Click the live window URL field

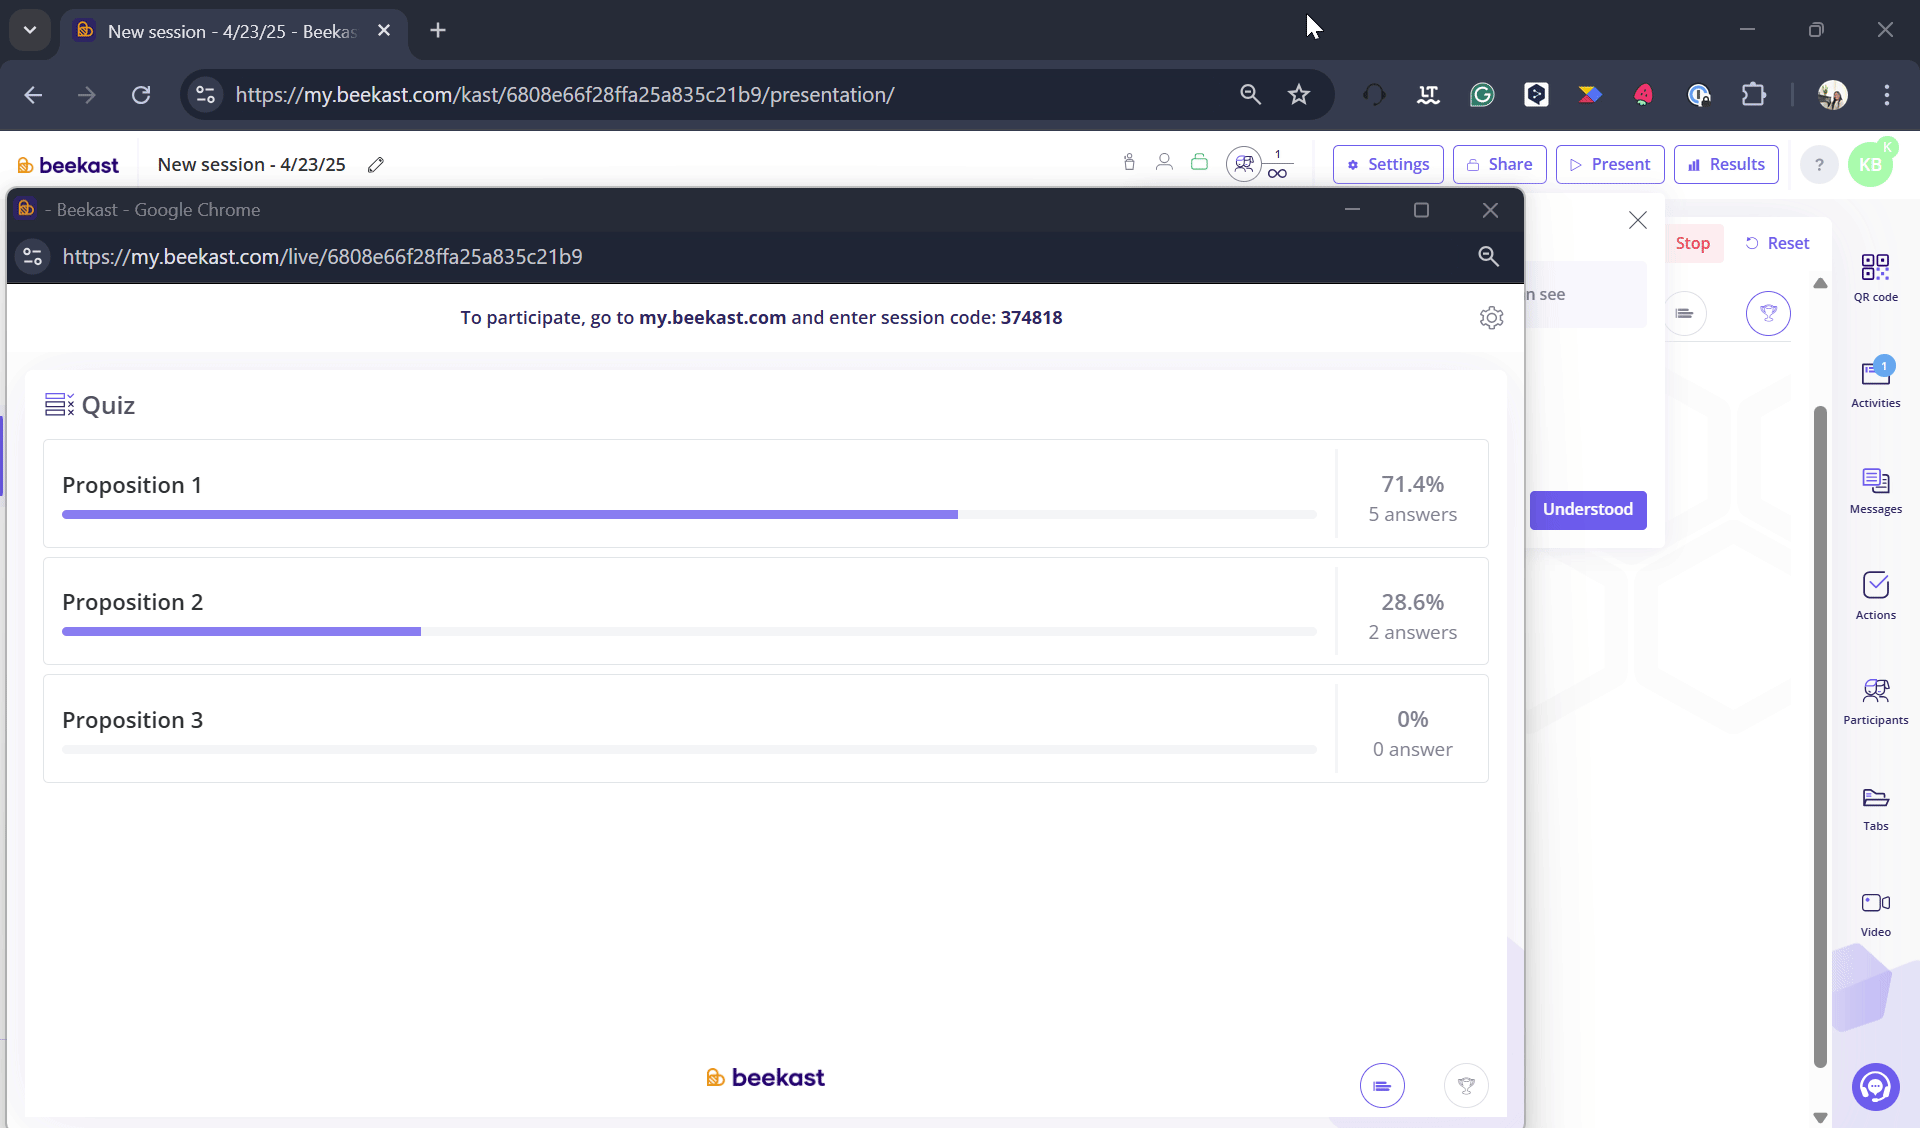coord(322,257)
